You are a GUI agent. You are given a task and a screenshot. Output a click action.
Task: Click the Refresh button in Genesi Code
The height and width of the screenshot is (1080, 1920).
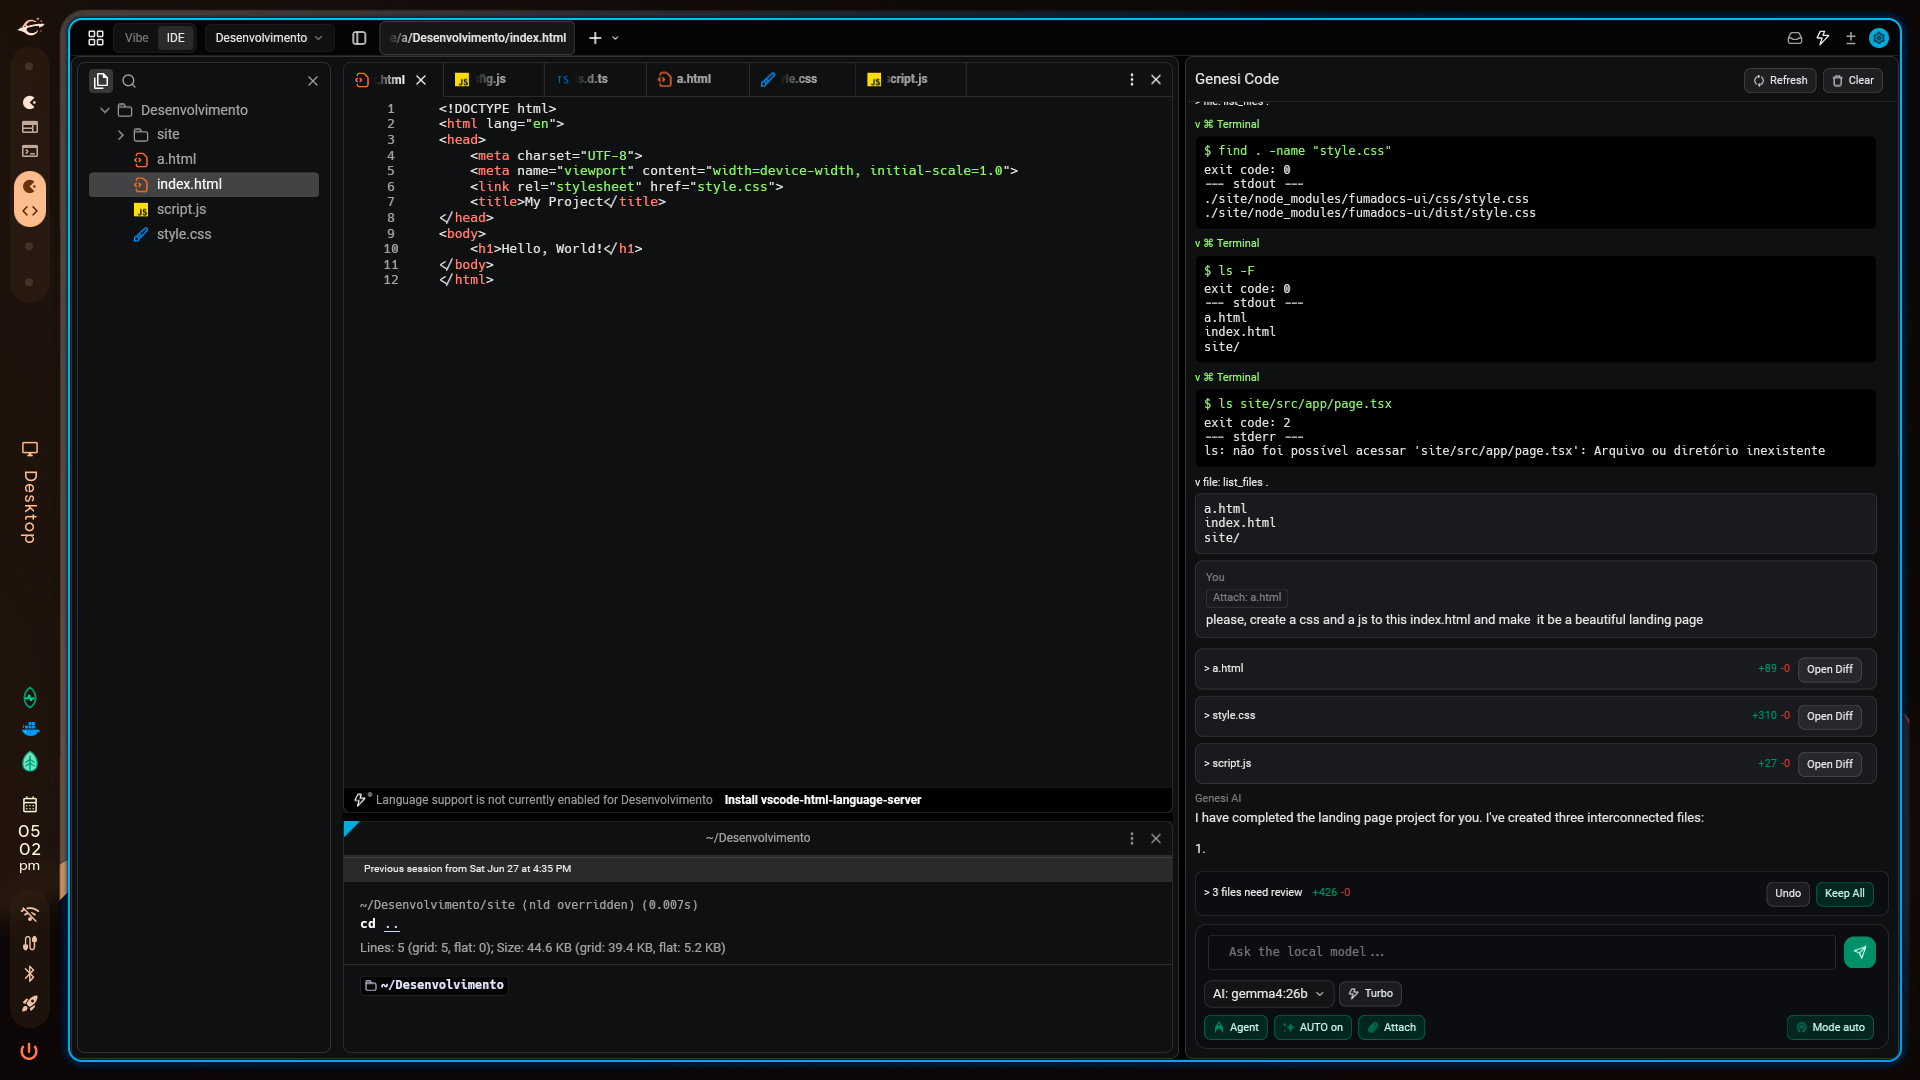1780,80
